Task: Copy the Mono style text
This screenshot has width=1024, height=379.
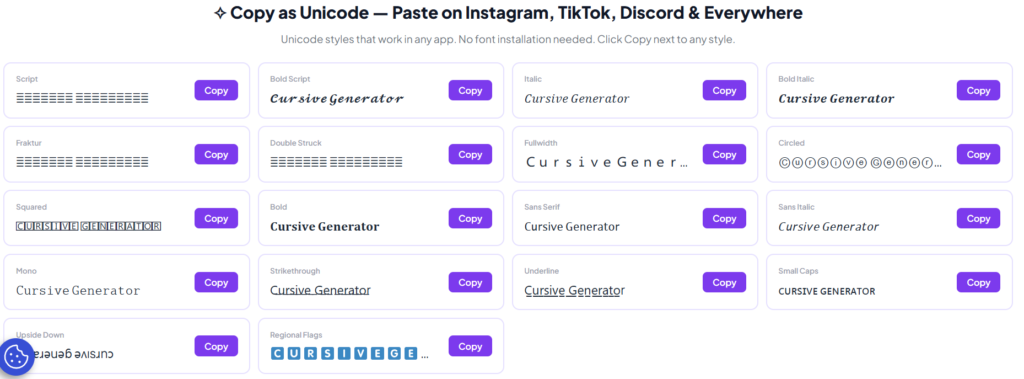Action: pos(216,283)
